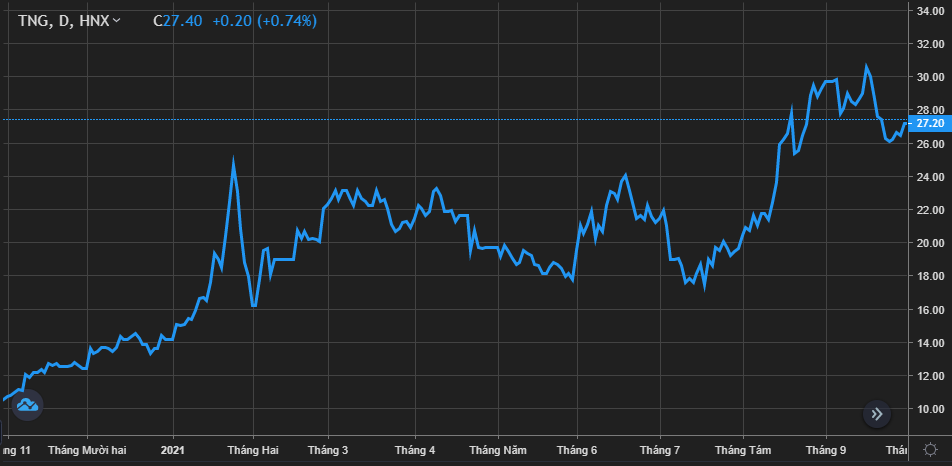Click the 16.00 price axis label
The image size is (952, 466).
pos(930,309)
